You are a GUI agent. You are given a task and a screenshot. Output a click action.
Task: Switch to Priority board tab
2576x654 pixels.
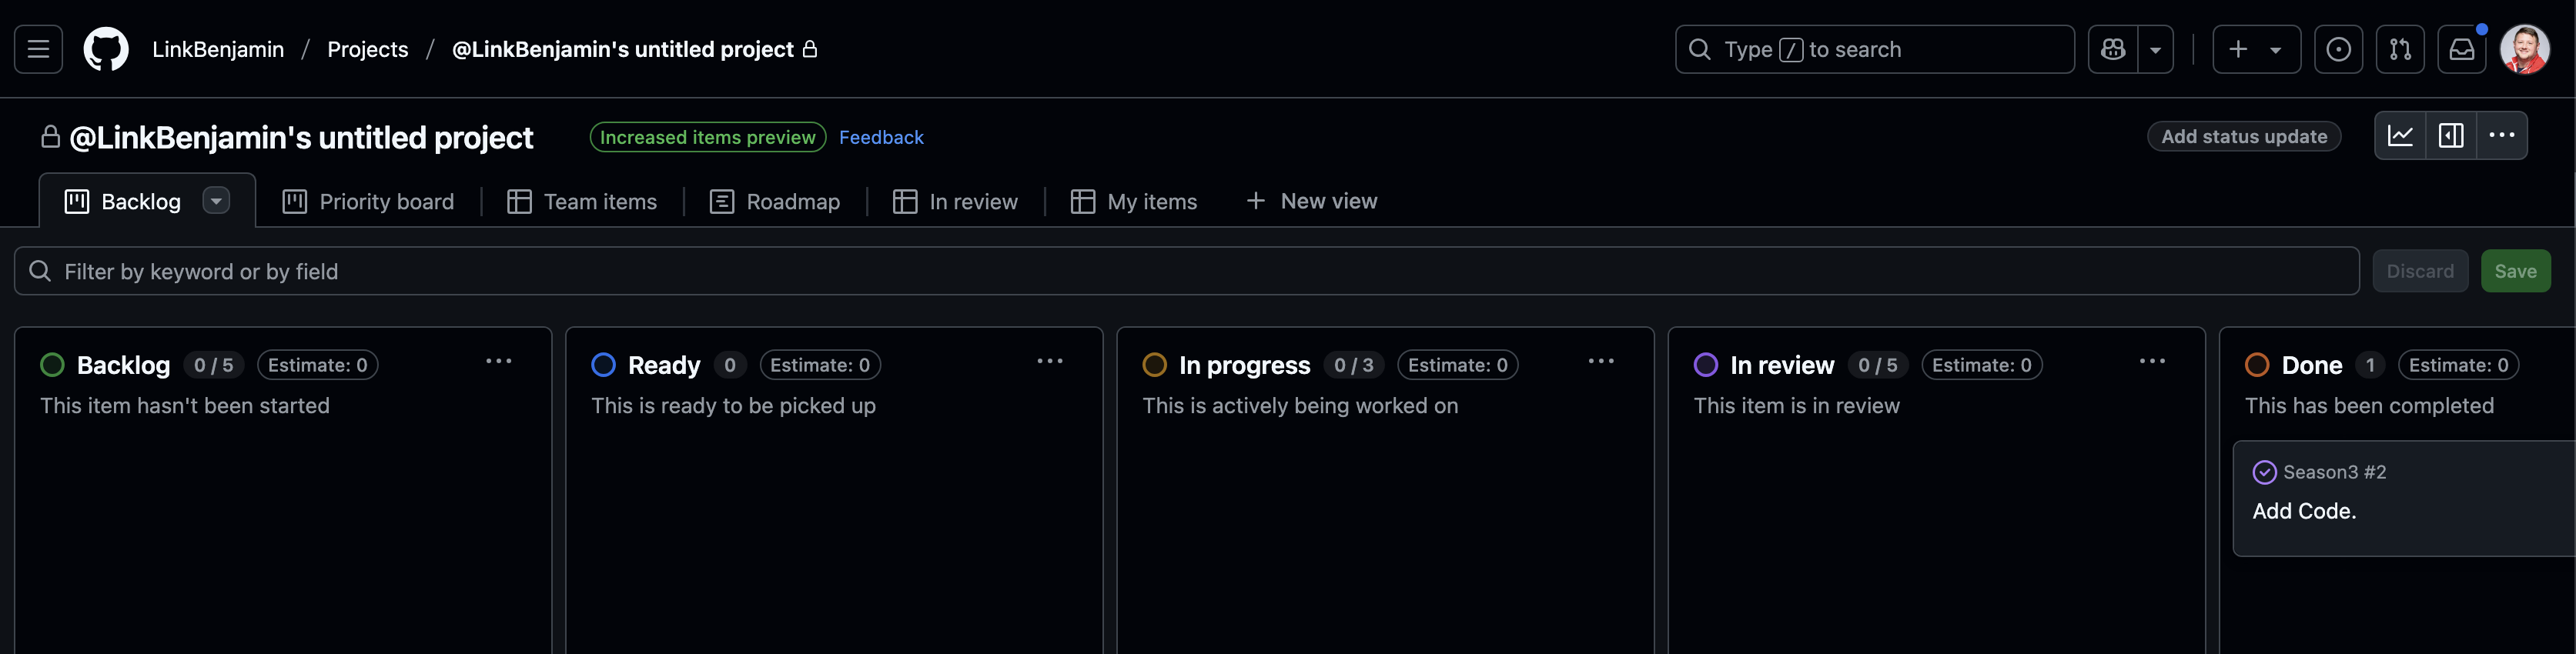click(368, 201)
